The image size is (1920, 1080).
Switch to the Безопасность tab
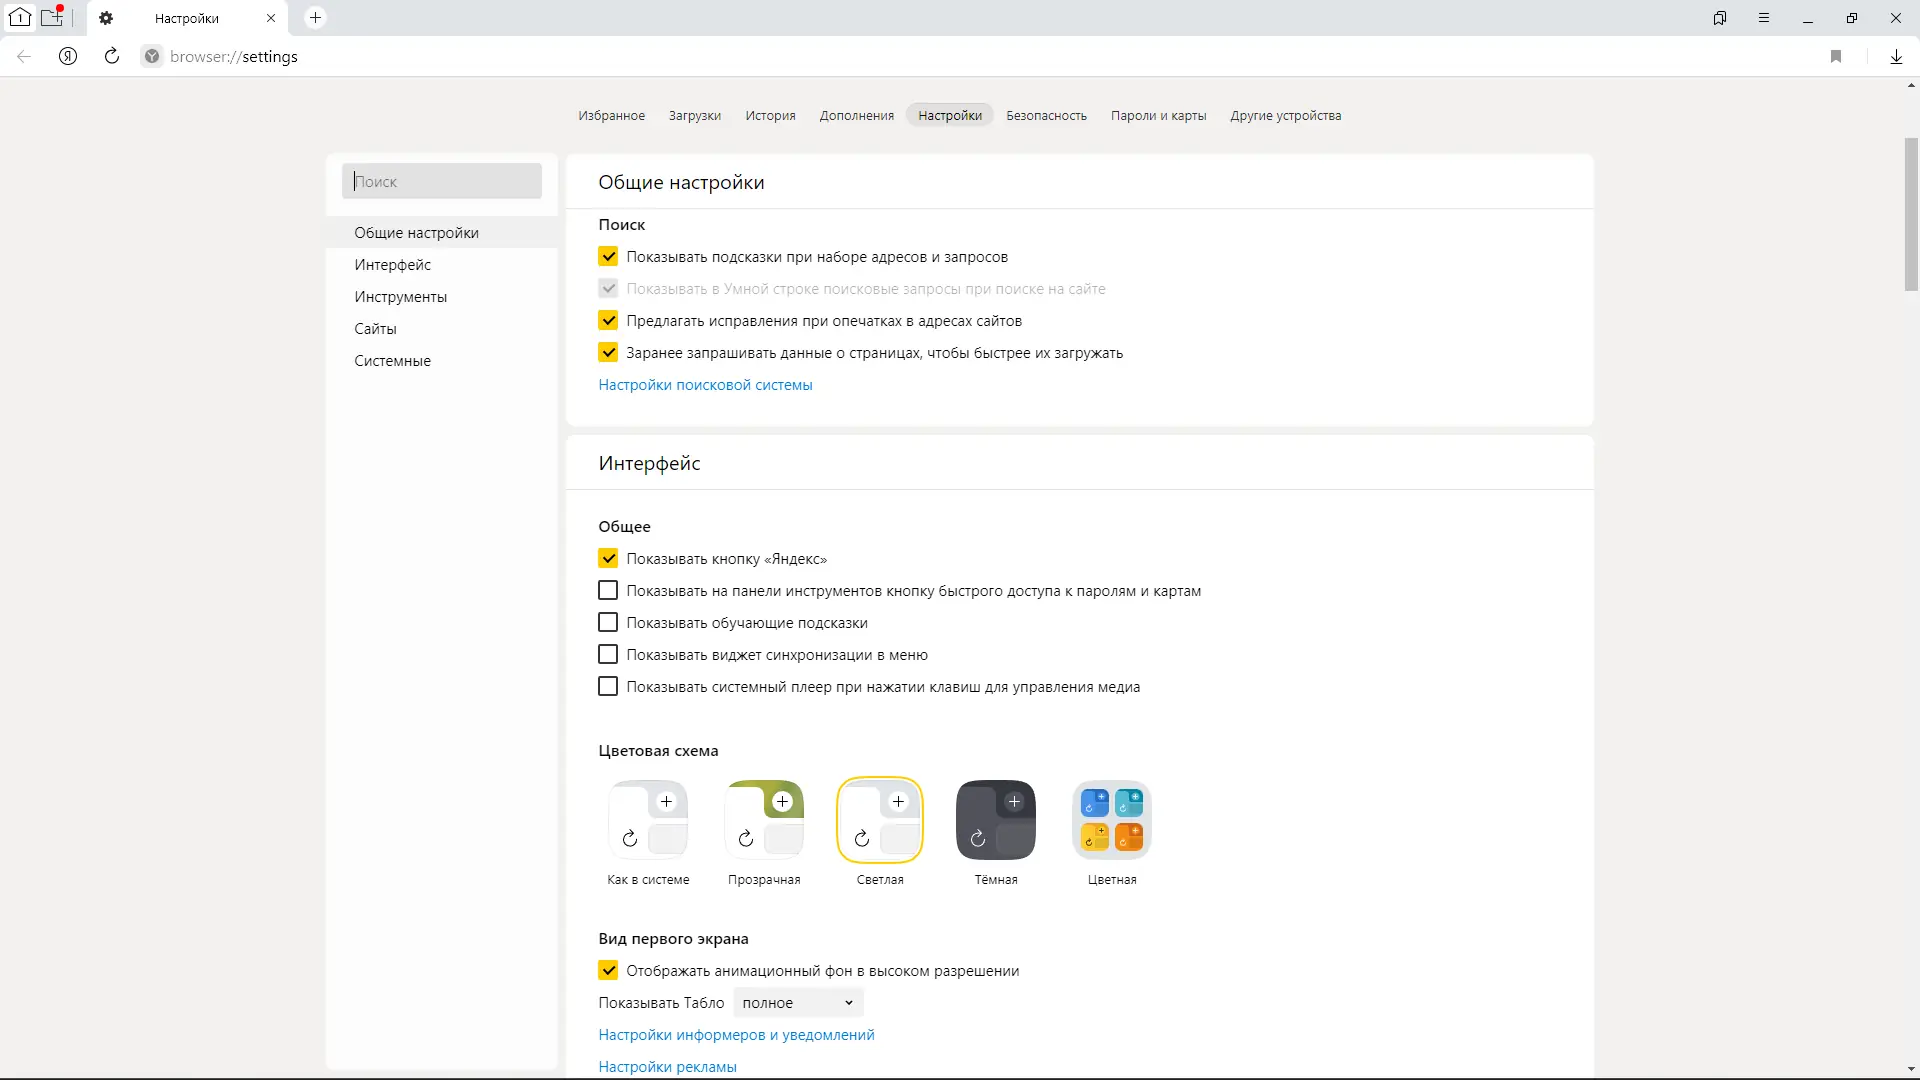tap(1046, 116)
